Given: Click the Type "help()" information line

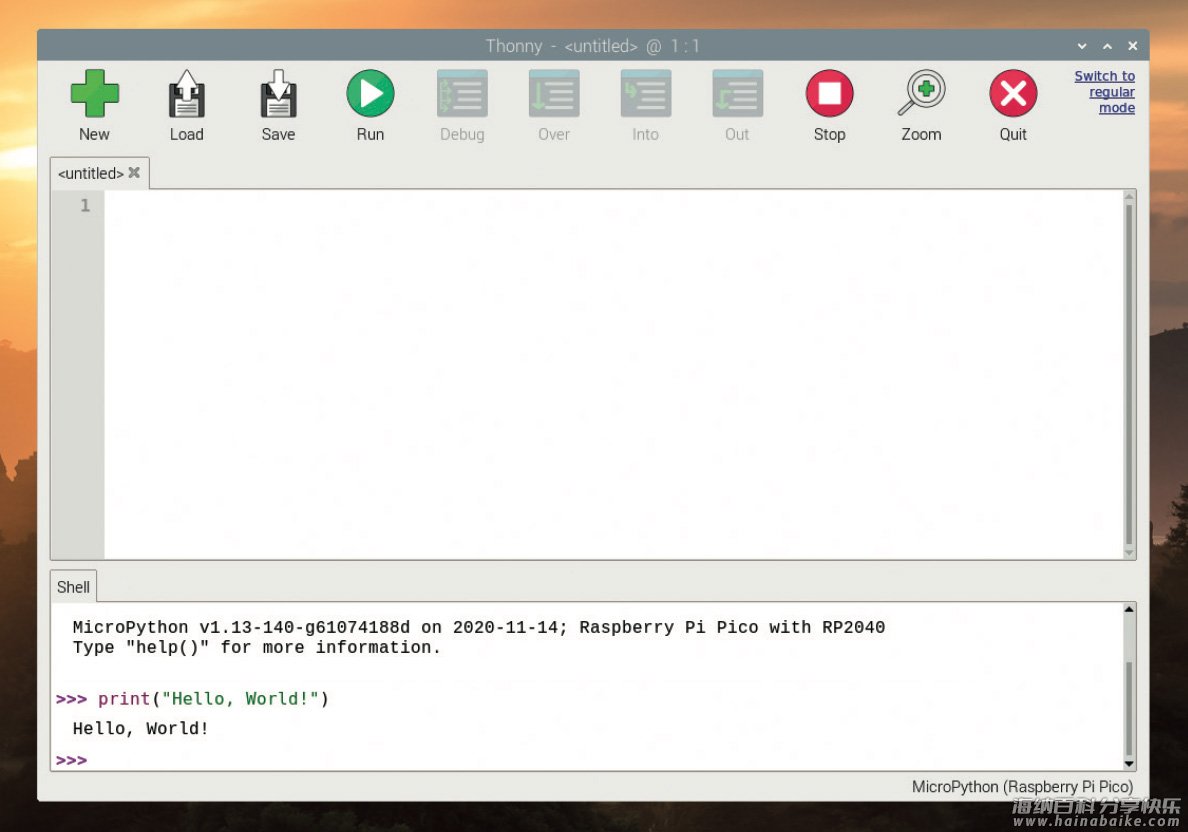Looking at the screenshot, I should click(256, 648).
